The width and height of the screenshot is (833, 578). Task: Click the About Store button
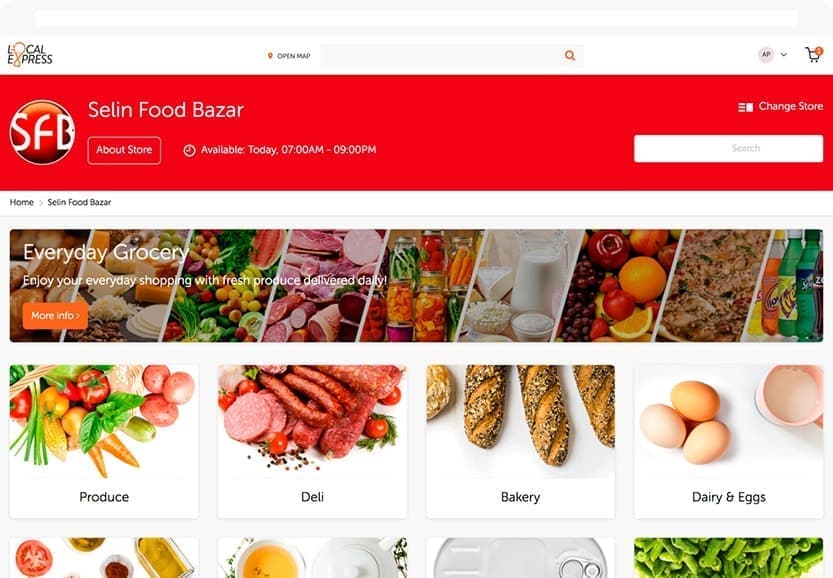coord(124,150)
